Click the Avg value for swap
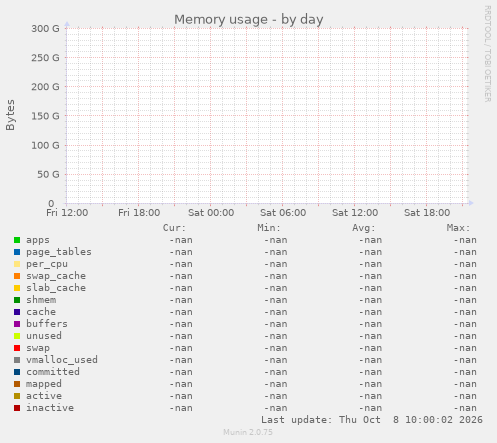This screenshot has width=497, height=443. pos(370,348)
